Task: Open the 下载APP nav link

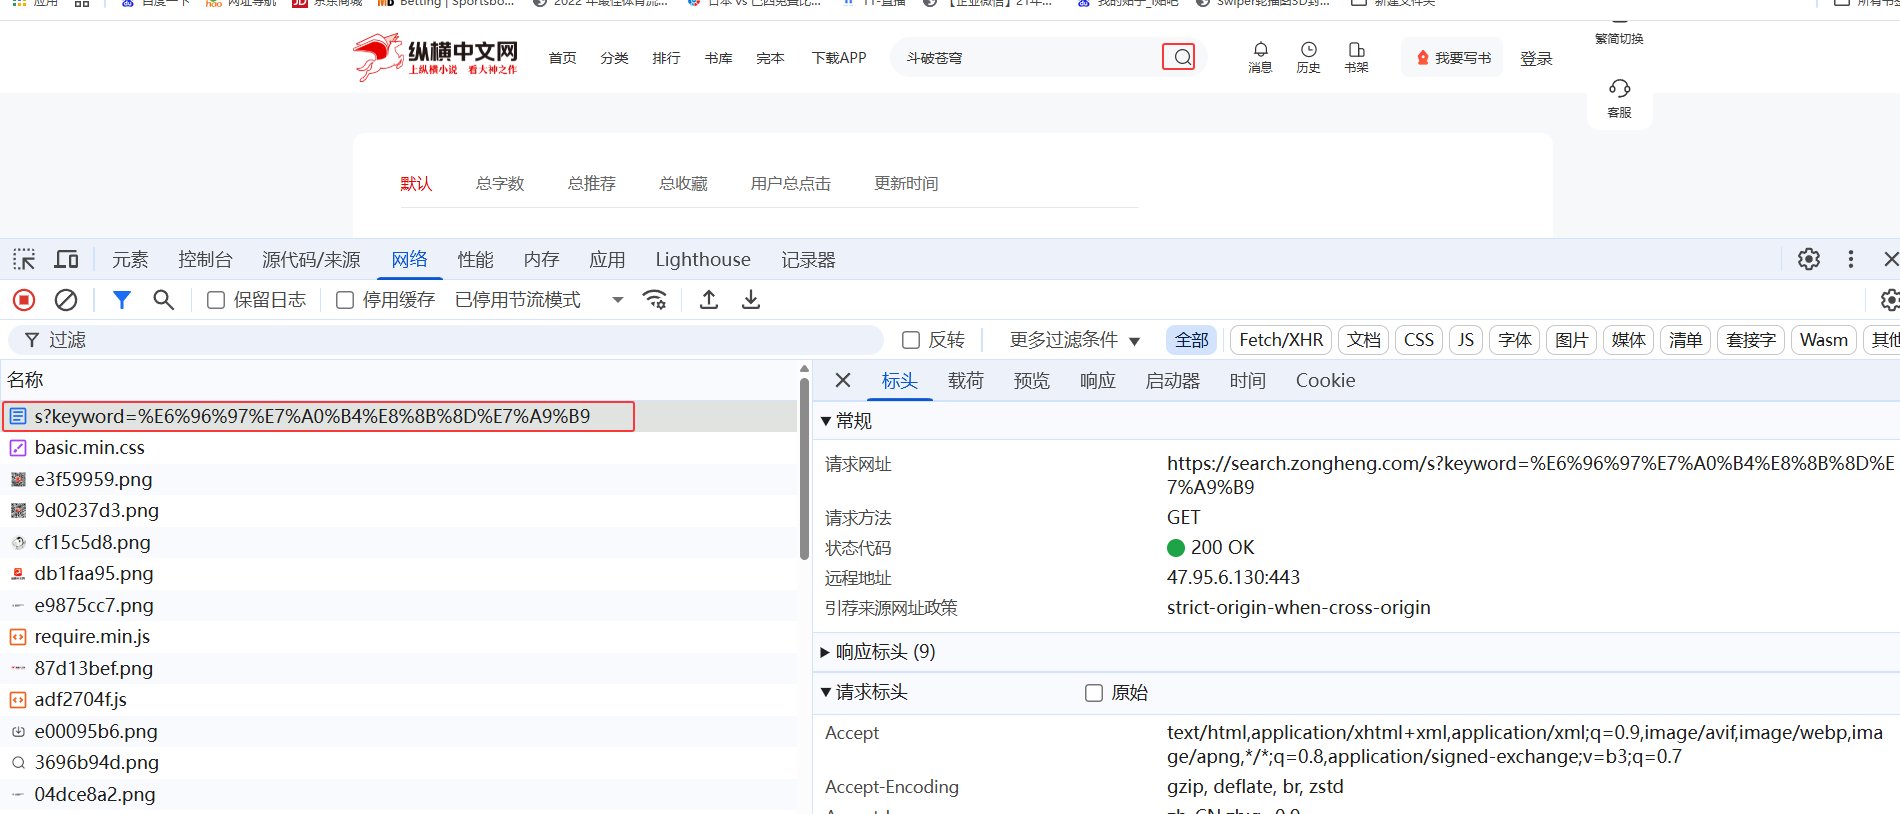Action: [x=839, y=58]
